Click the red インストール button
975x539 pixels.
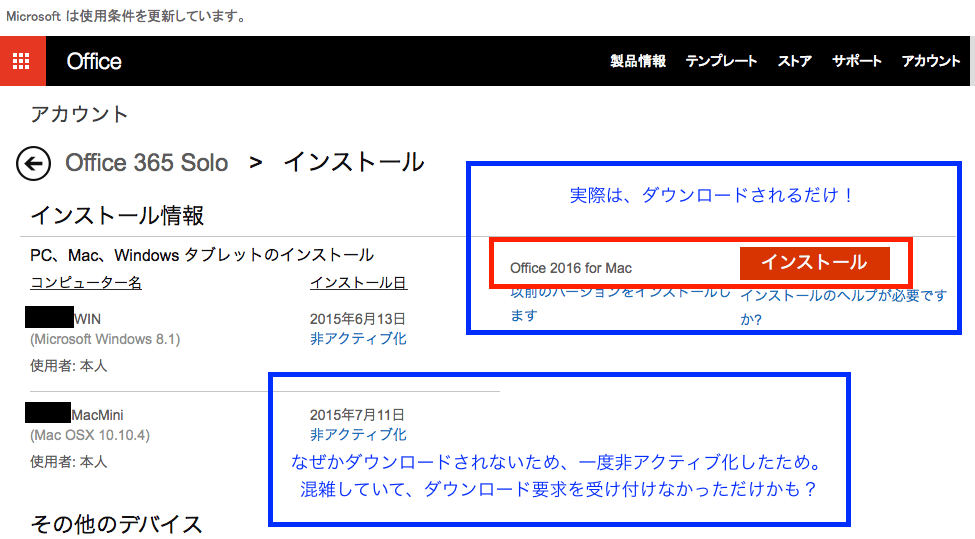pyautogui.click(x=815, y=263)
